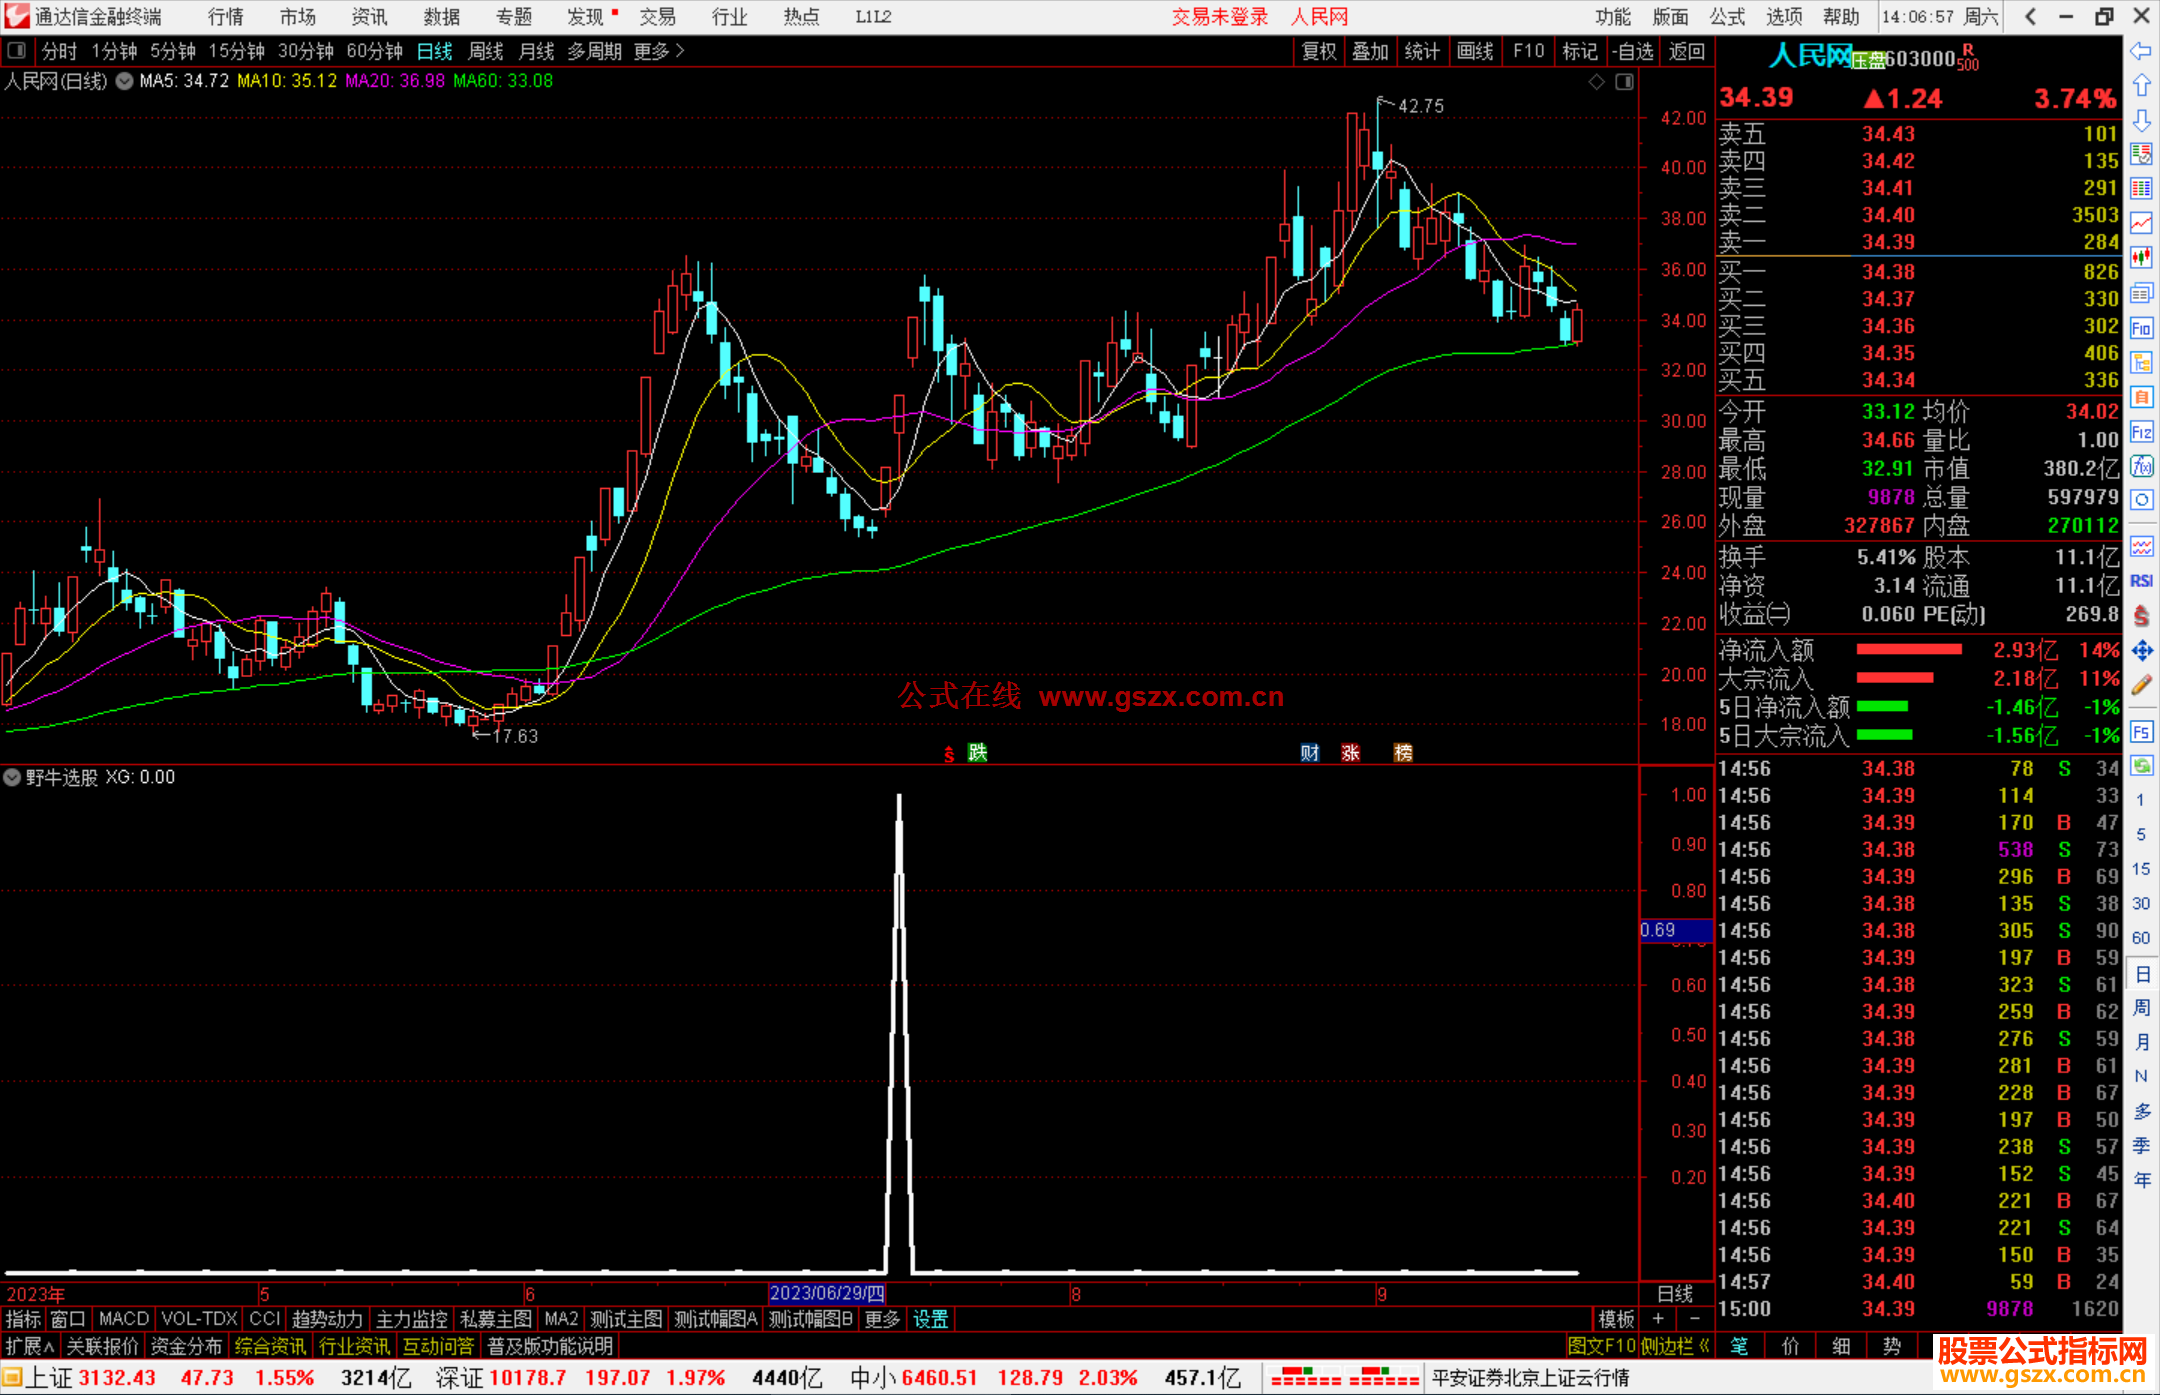Toggle the MA indicator circle beside 人民网(日线)
This screenshot has height=1395, width=2160.
click(124, 81)
